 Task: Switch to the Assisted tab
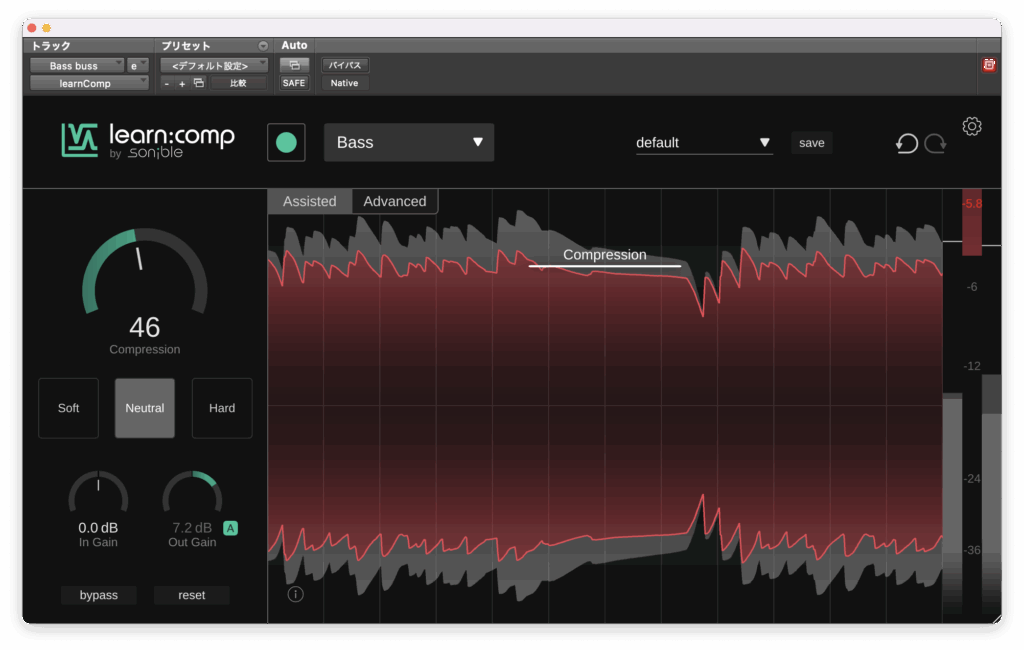click(x=310, y=201)
